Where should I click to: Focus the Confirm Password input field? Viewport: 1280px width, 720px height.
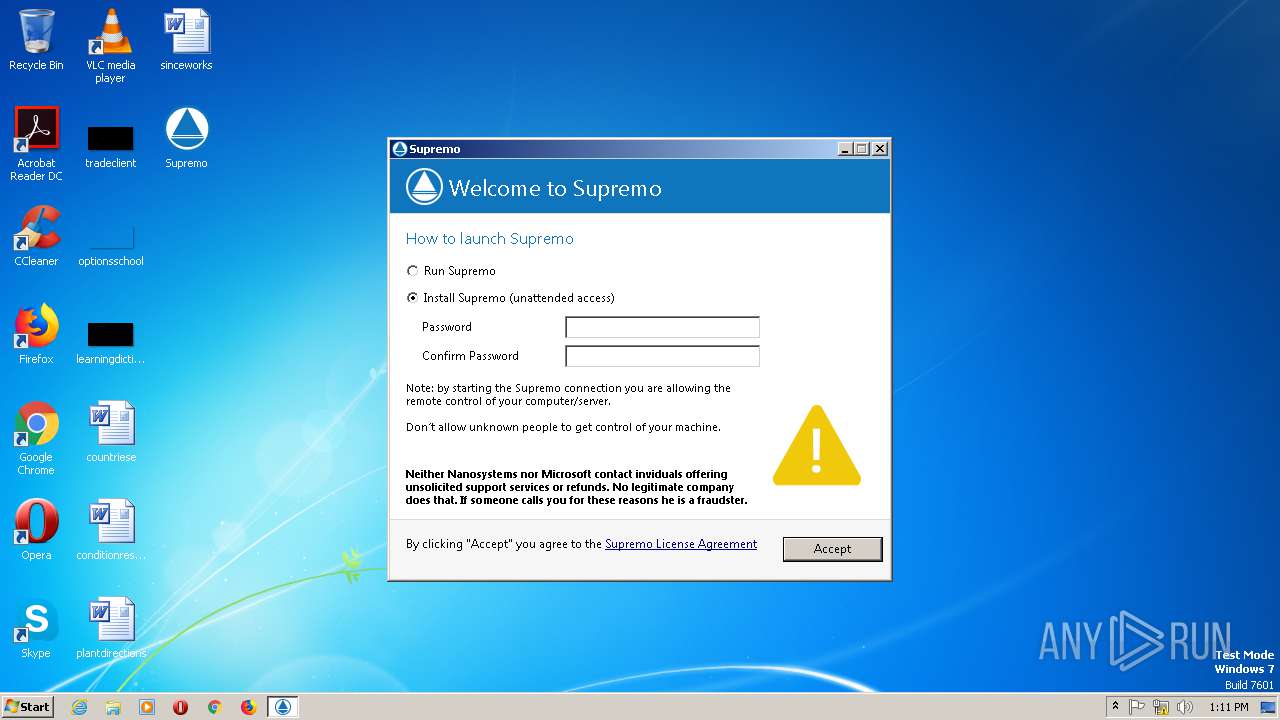[x=662, y=356]
